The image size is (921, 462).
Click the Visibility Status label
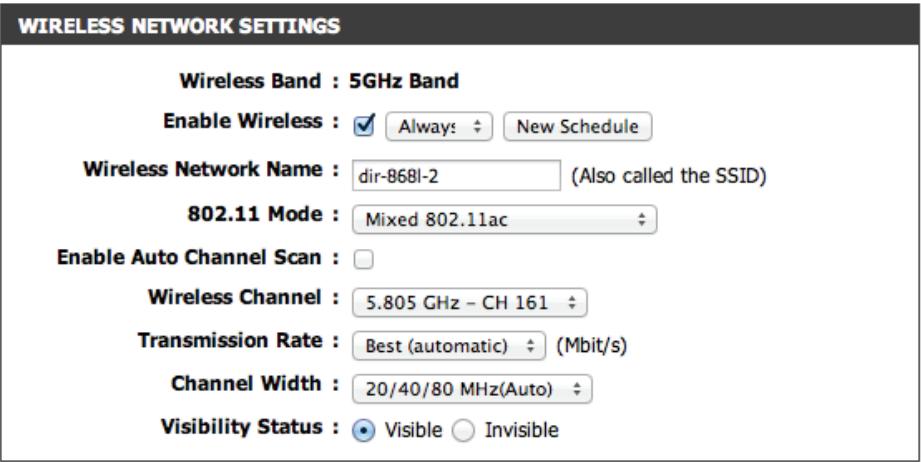(241, 426)
